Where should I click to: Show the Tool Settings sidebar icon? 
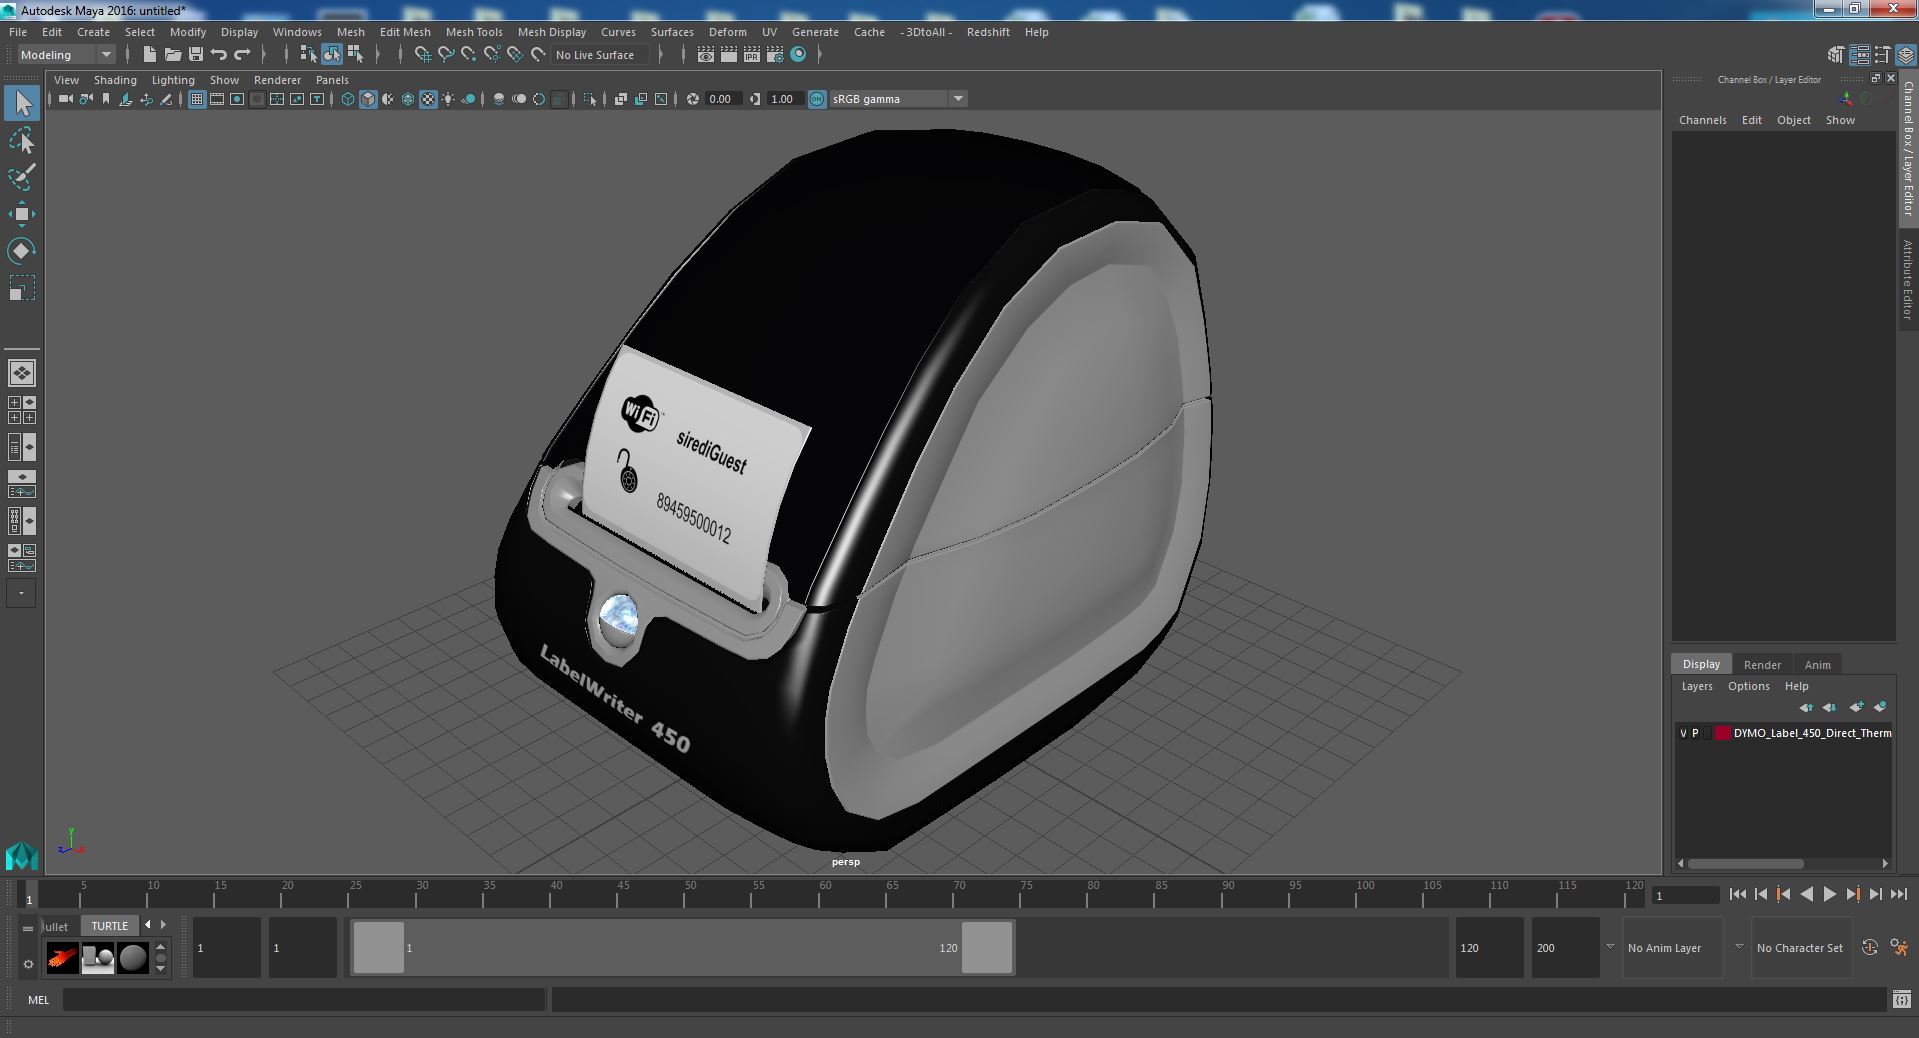1882,55
